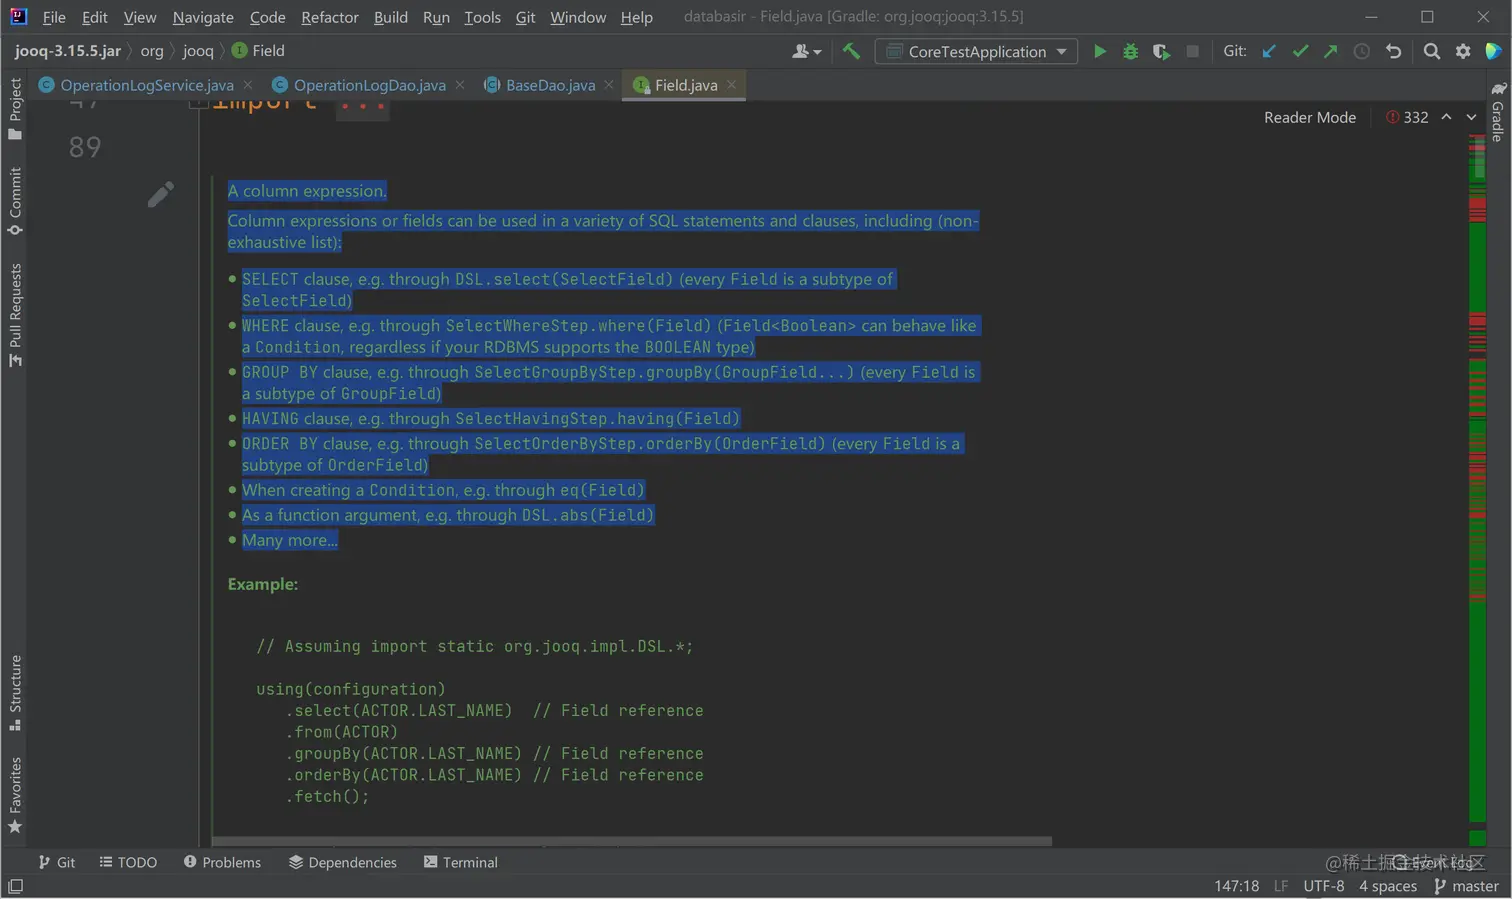Open the File menu

[x=54, y=17]
